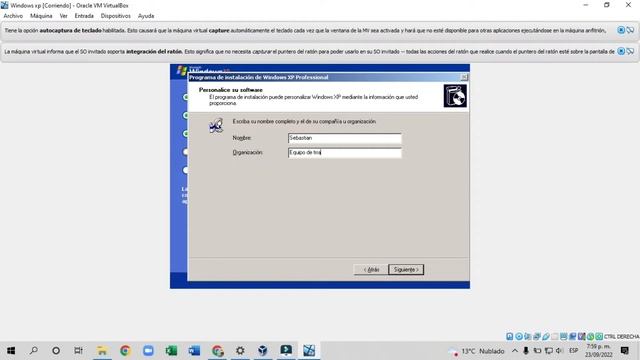The image size is (640, 360).
Task: Open the Entrada menu
Action: click(84, 16)
